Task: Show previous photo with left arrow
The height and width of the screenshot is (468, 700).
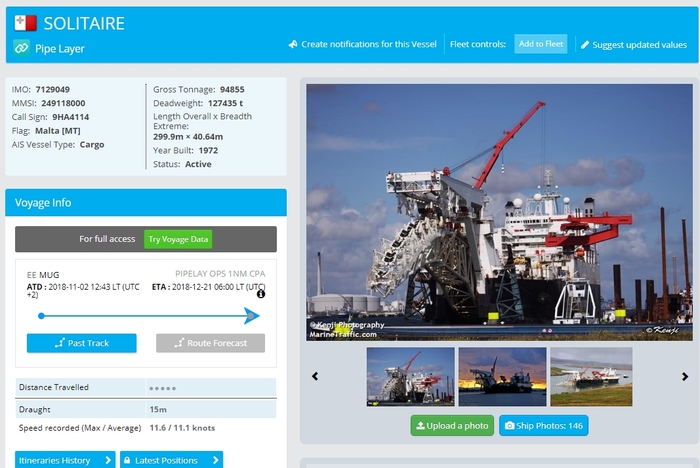Action: [x=315, y=377]
